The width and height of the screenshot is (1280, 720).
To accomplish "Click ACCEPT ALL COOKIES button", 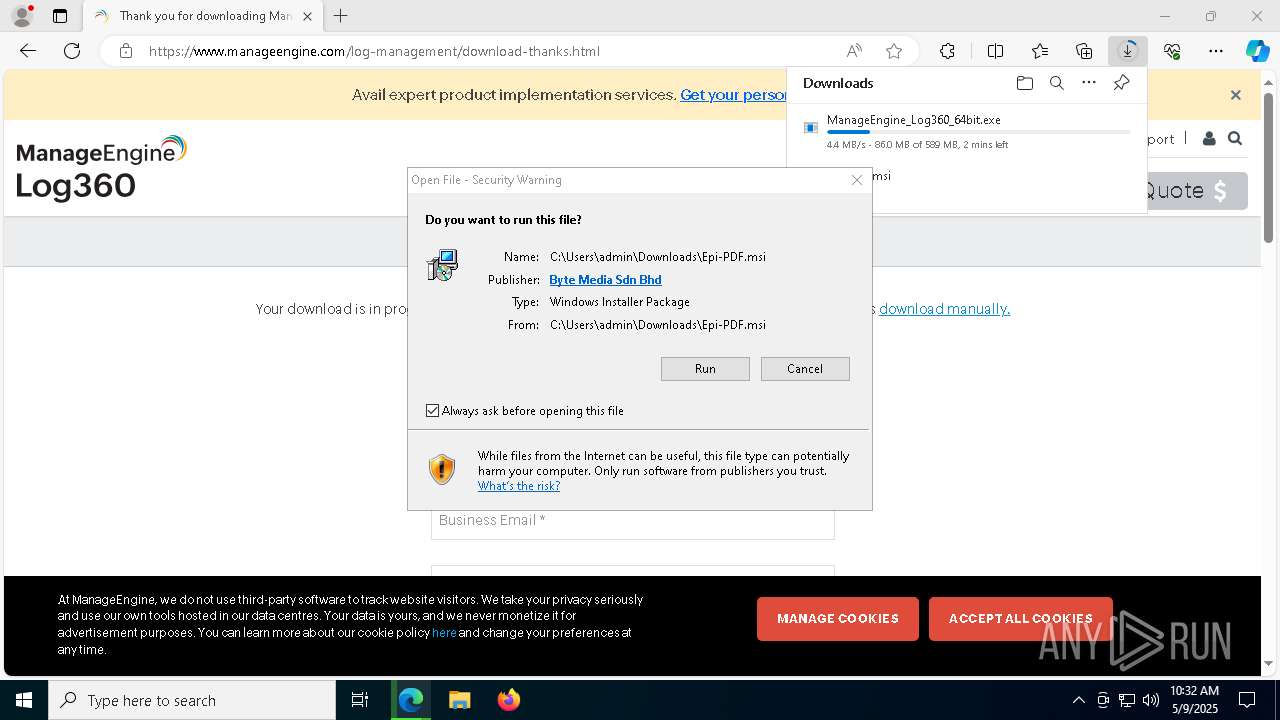I will point(1021,619).
